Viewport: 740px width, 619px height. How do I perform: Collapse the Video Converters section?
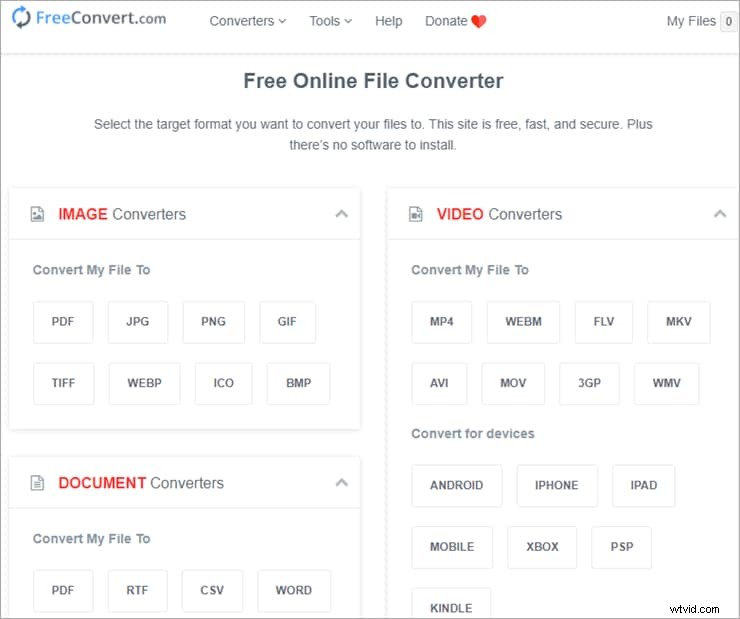[720, 214]
